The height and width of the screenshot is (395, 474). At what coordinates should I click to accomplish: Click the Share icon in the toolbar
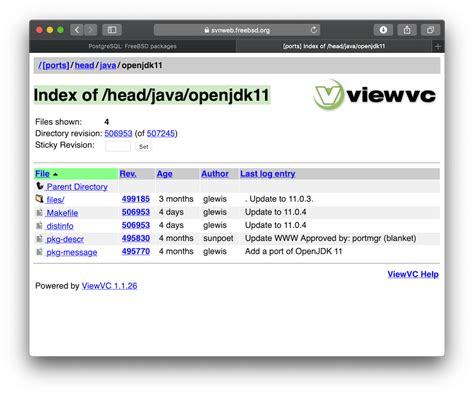click(407, 30)
